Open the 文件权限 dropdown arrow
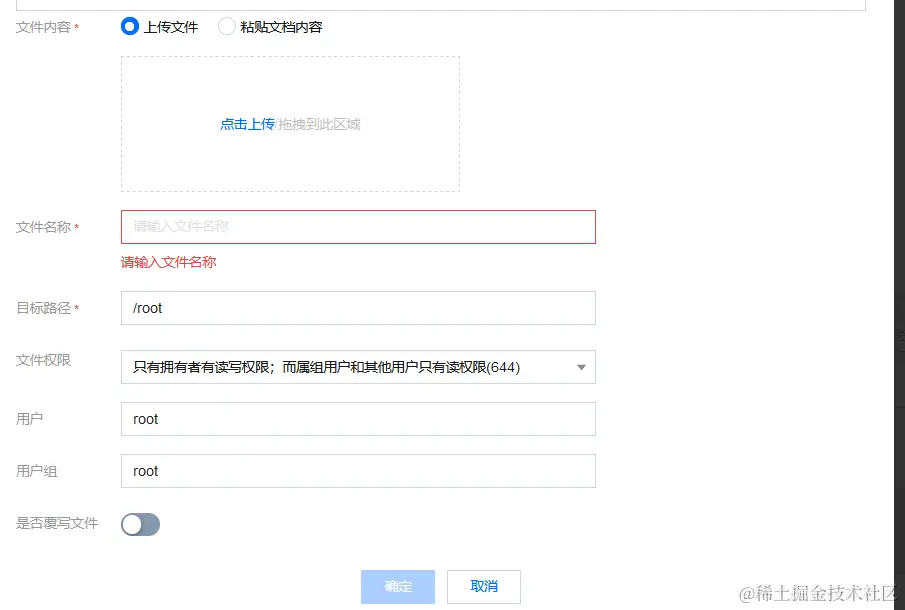This screenshot has width=905, height=610. coord(581,367)
